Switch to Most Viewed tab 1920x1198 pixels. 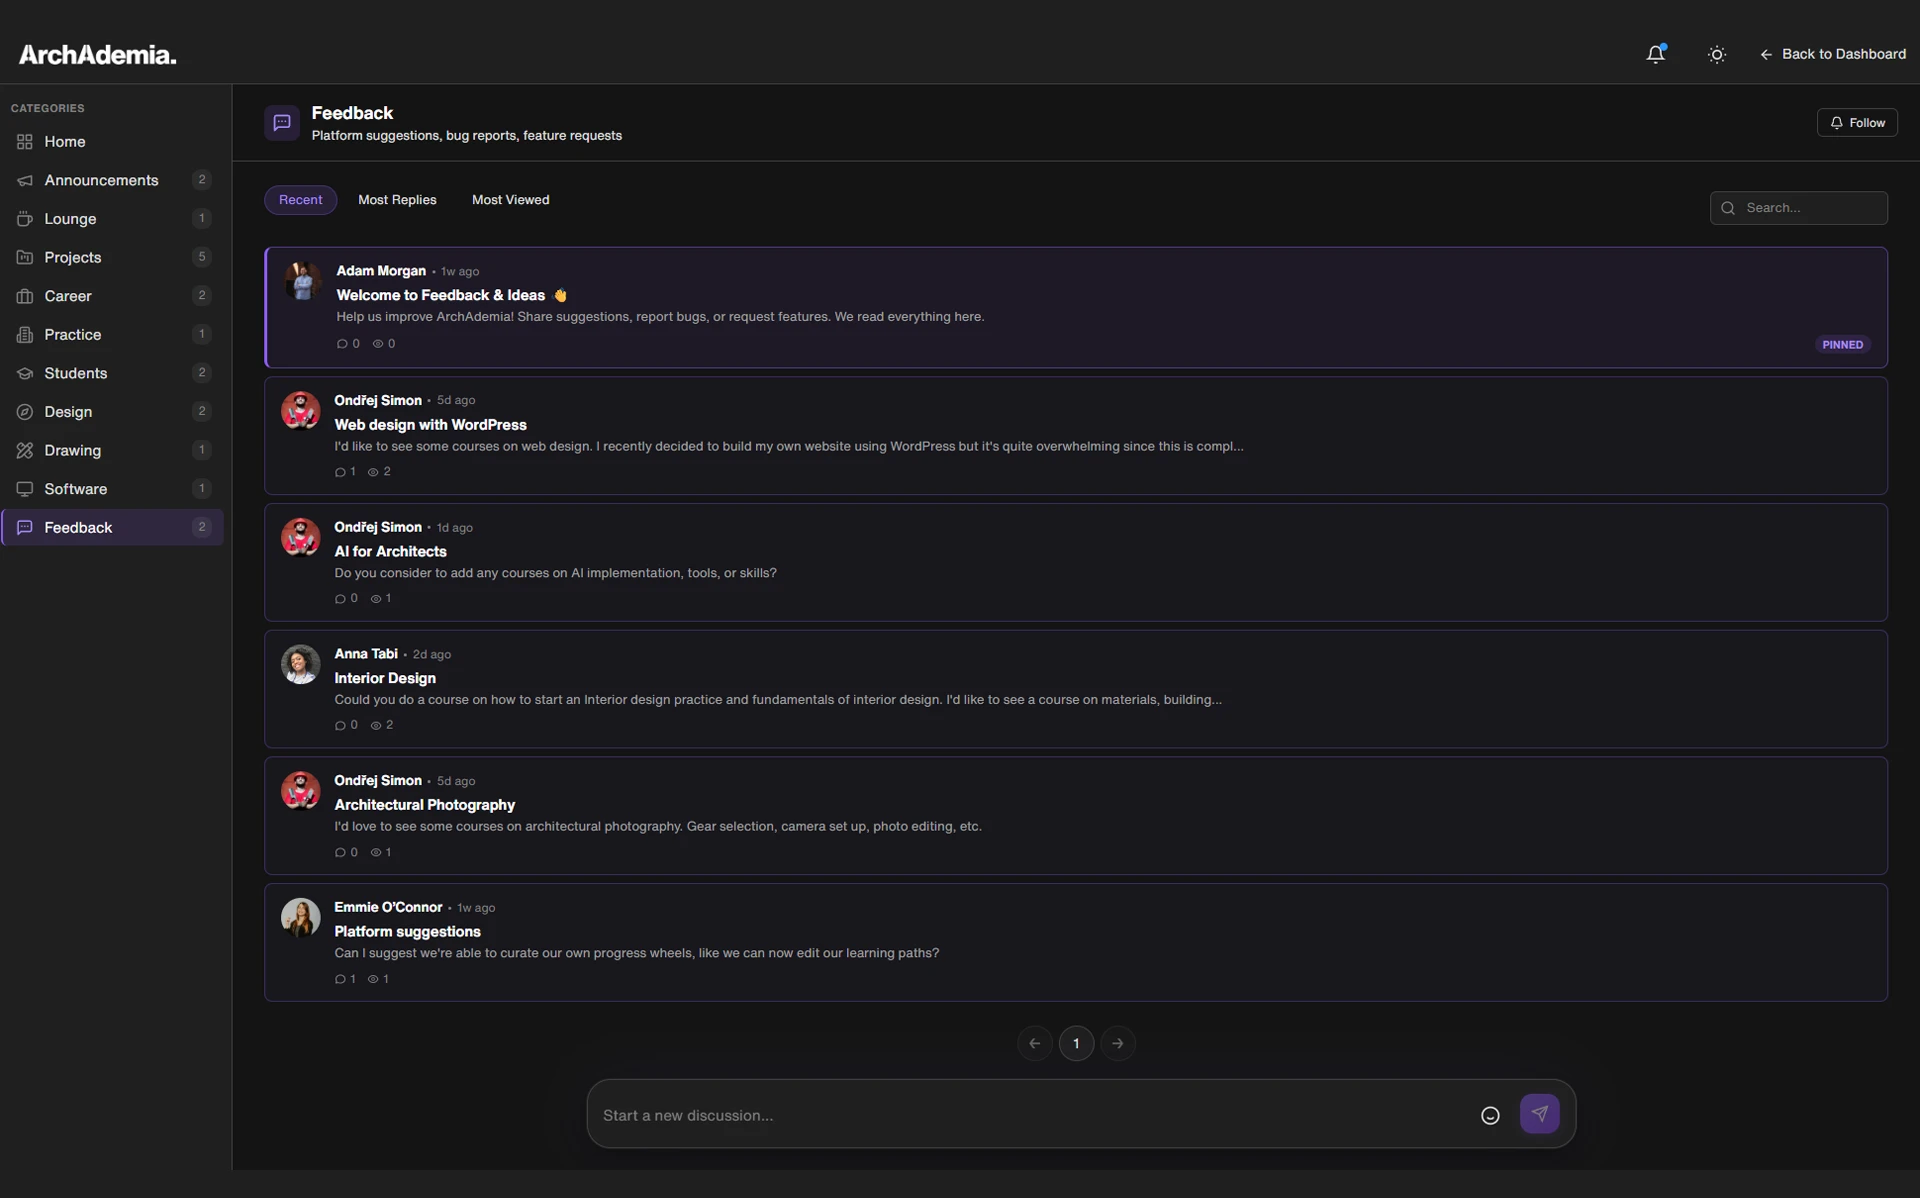510,200
